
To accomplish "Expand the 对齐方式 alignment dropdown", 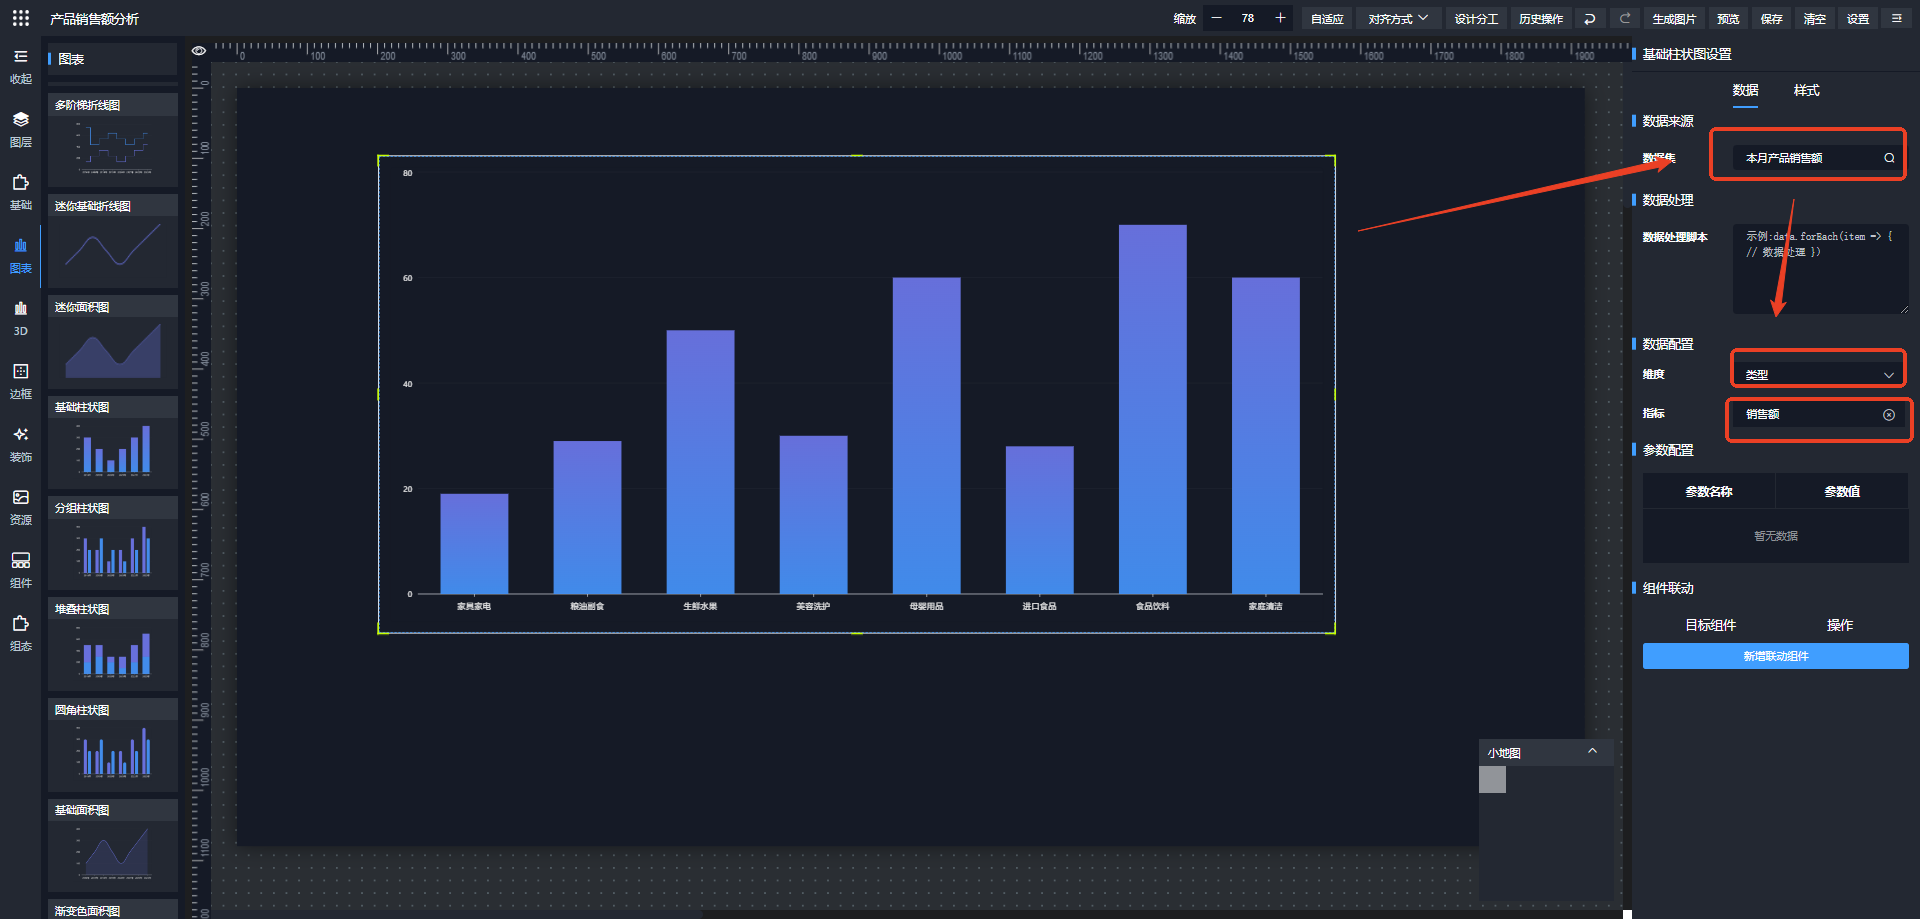I will (1398, 19).
